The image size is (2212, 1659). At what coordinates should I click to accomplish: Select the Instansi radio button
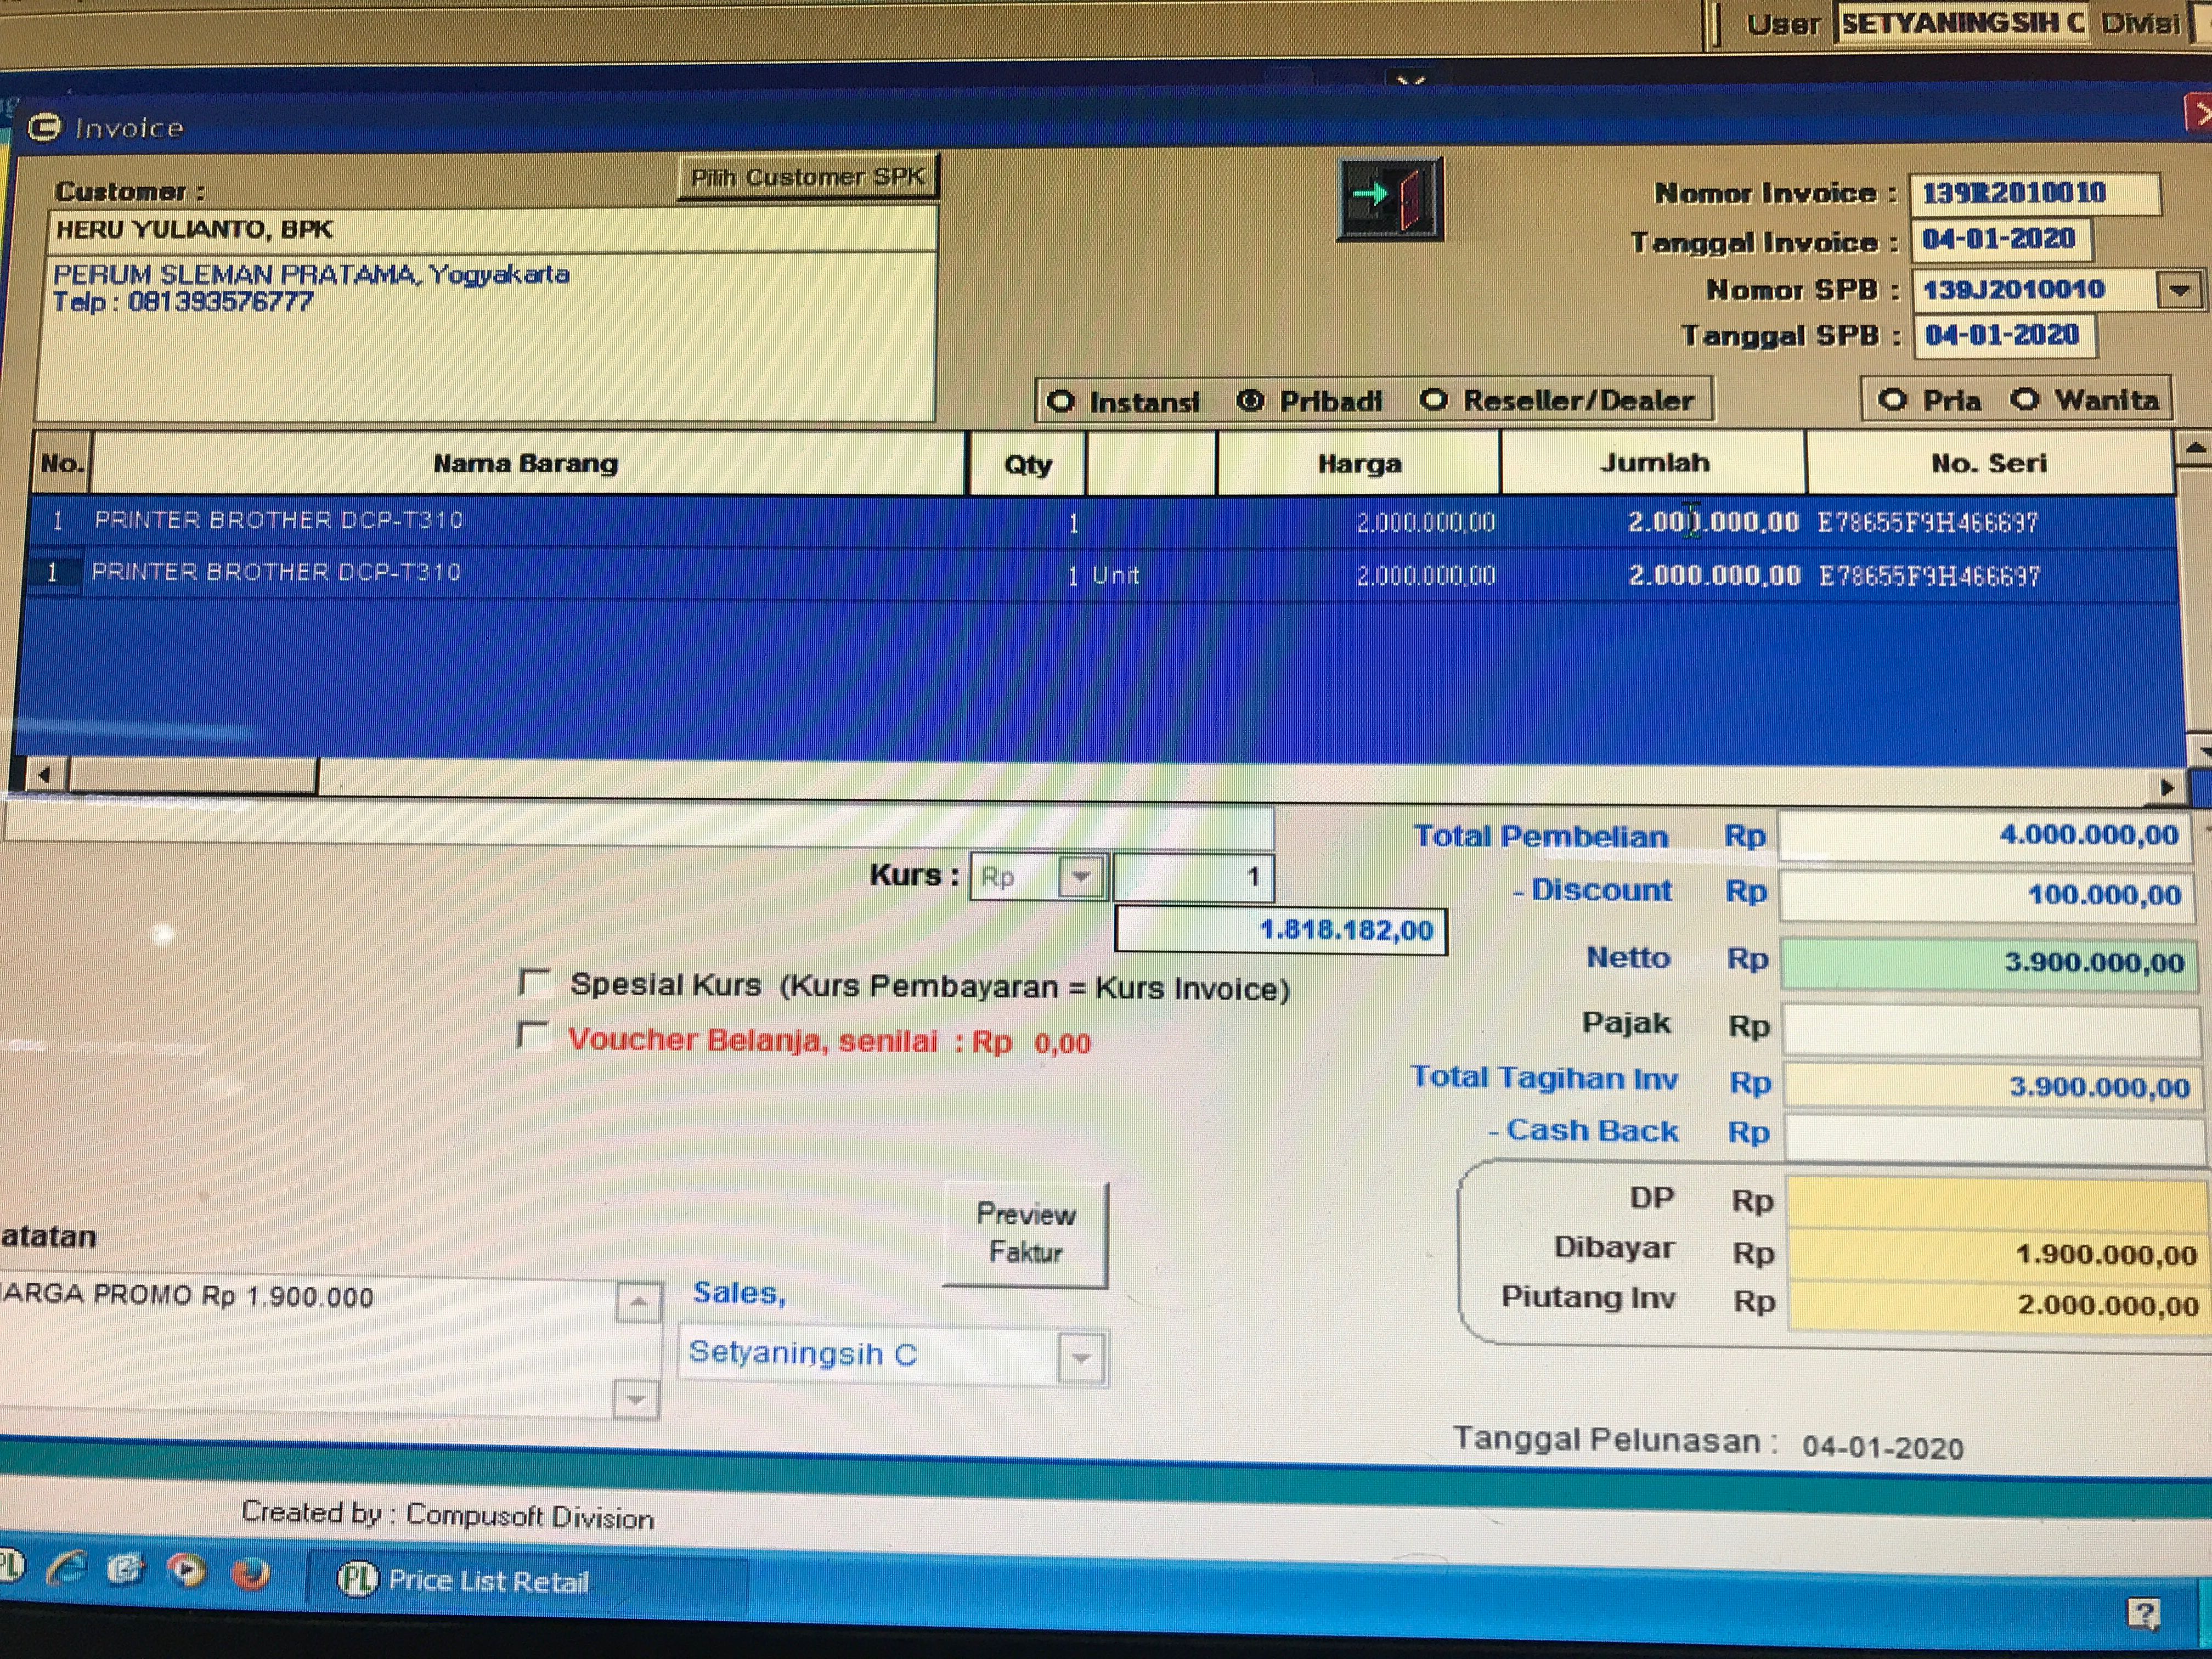[x=1060, y=402]
